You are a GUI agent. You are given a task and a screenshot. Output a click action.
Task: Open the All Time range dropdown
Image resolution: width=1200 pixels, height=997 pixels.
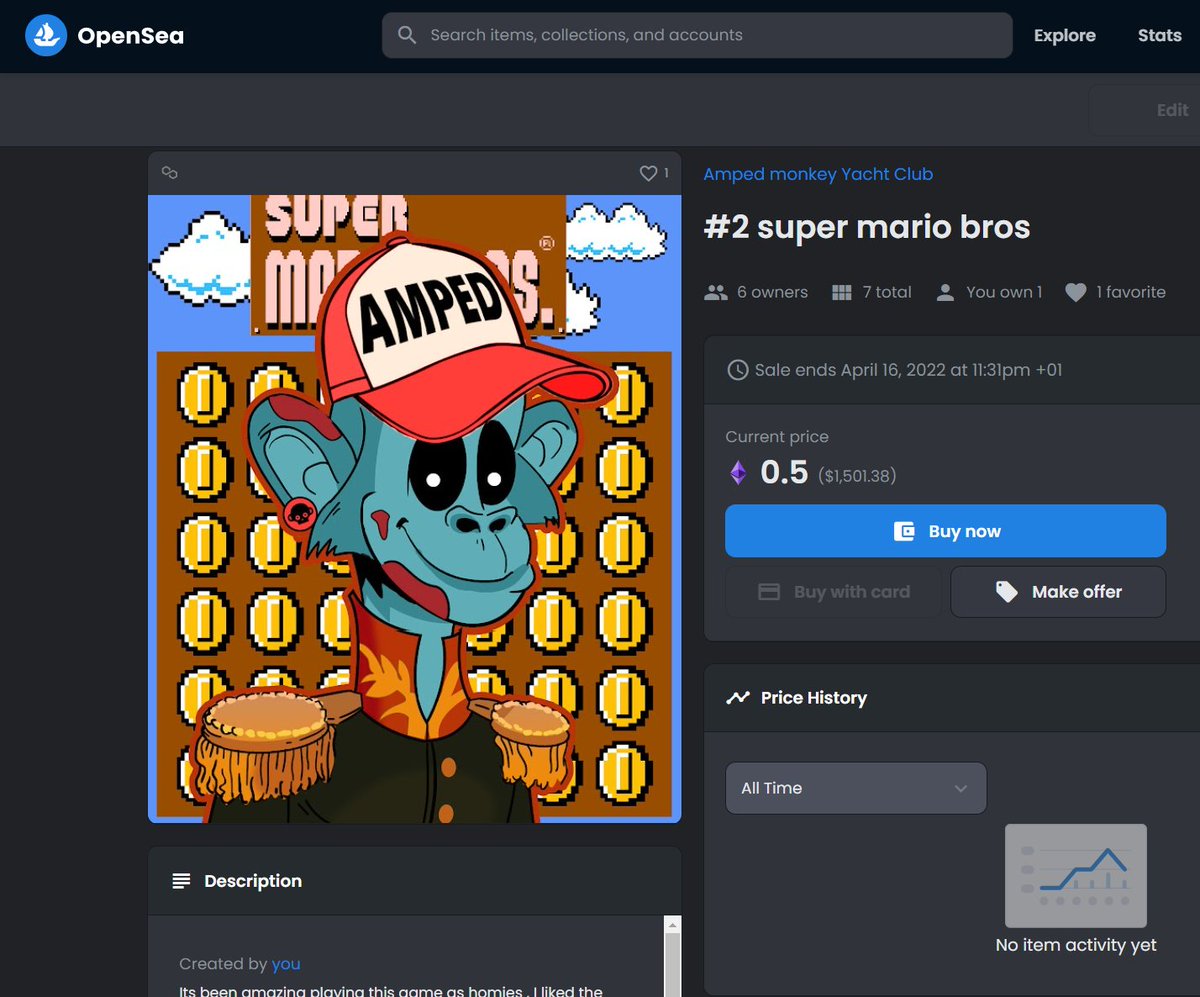(856, 788)
